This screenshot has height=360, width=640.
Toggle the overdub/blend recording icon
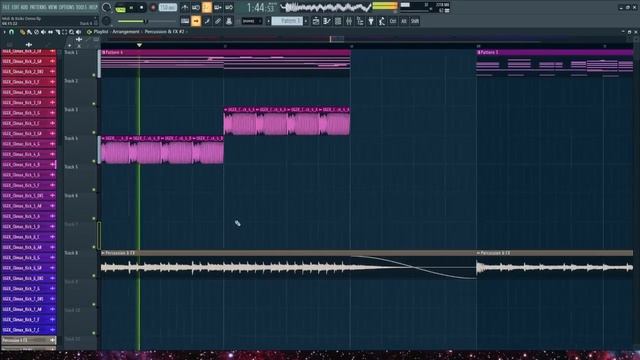point(218,8)
